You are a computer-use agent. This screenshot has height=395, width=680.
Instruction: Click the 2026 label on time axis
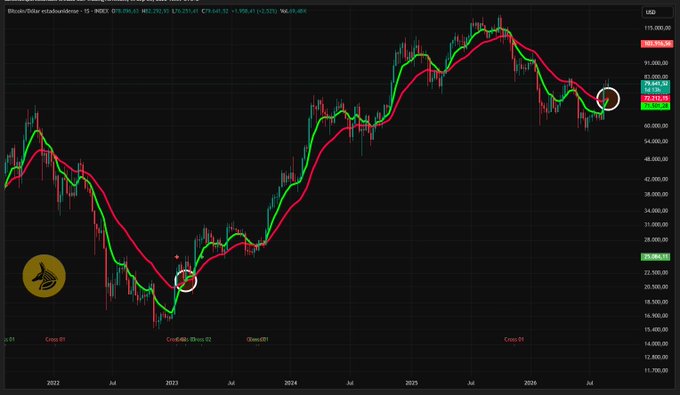[x=530, y=383]
